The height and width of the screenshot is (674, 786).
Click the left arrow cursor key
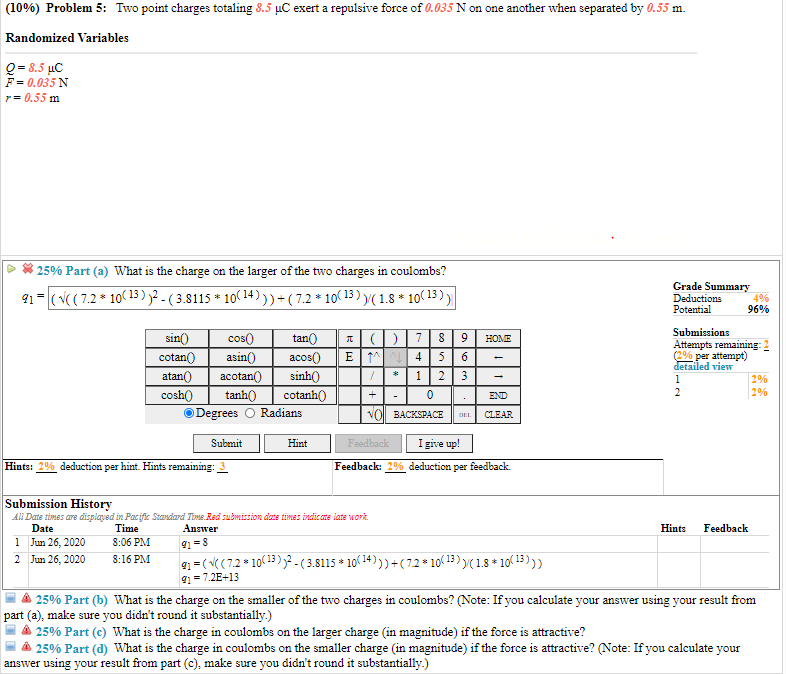point(498,357)
